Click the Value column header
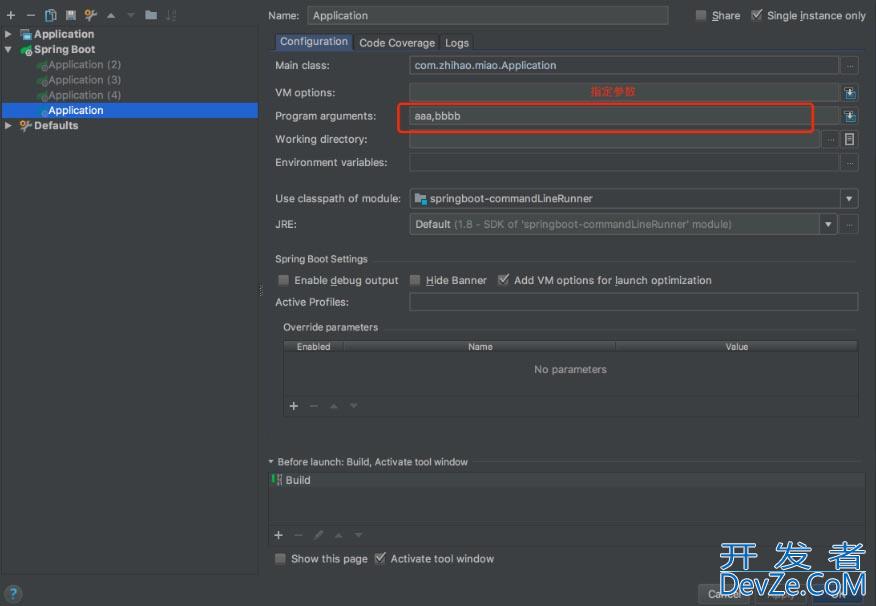The image size is (876, 606). (x=736, y=347)
